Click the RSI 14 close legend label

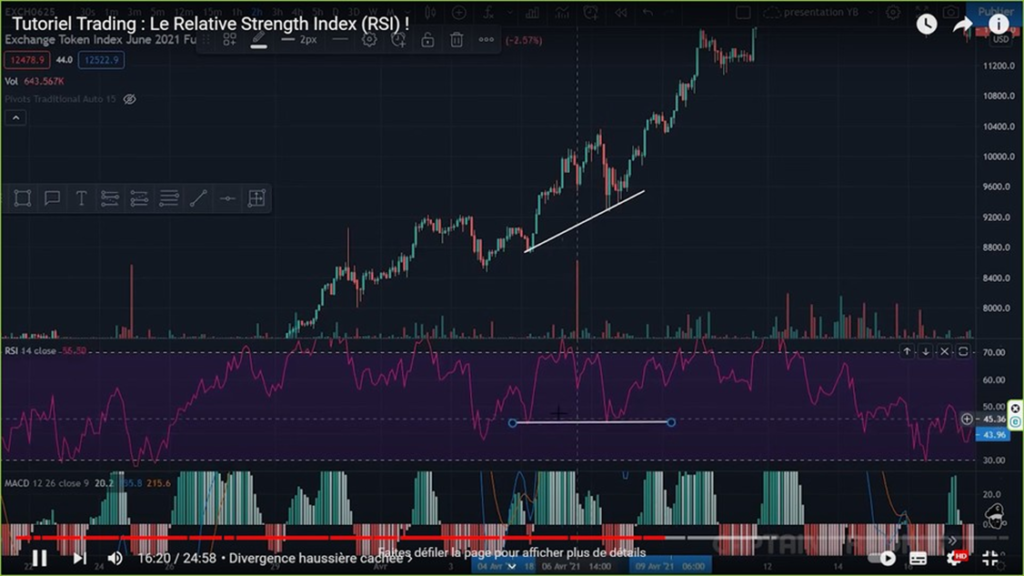tap(30, 351)
